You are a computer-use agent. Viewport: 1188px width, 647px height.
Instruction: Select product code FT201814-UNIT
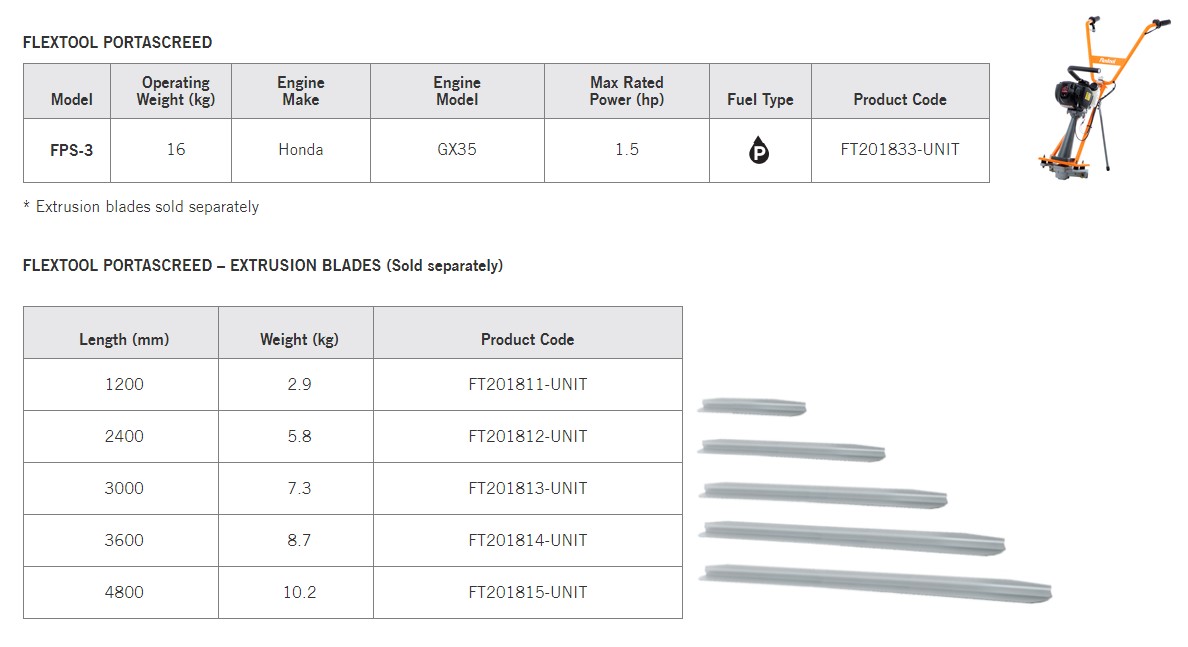(x=527, y=541)
